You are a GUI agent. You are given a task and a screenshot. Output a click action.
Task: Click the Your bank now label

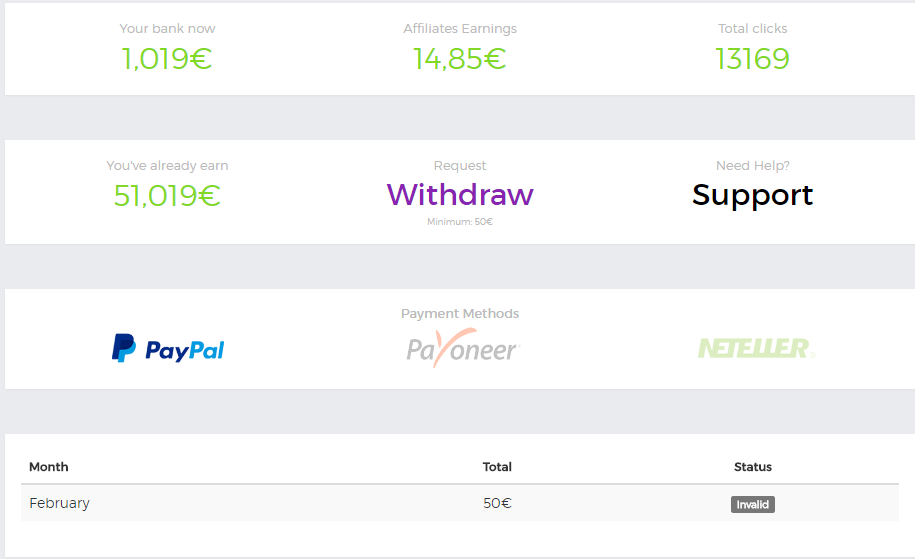167,29
